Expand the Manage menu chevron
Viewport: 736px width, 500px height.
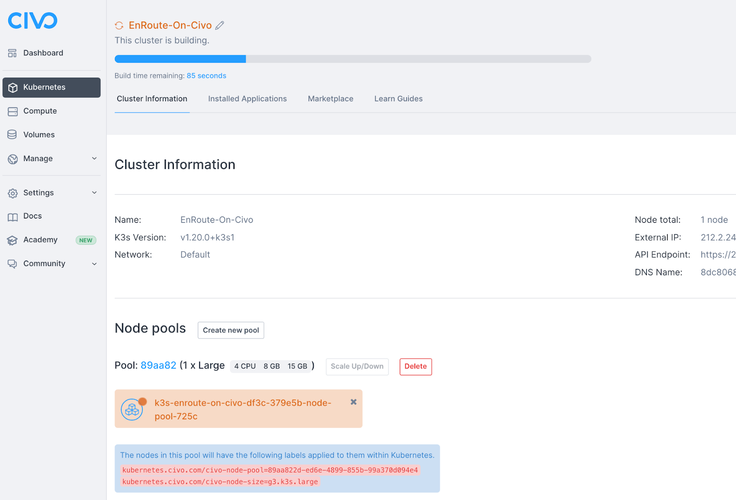(94, 158)
